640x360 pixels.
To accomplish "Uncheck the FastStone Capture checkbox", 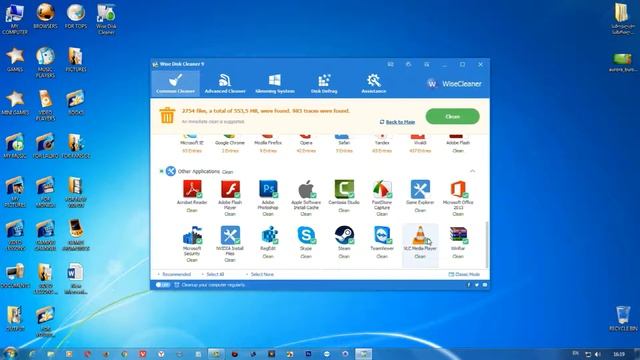I will [x=389, y=196].
